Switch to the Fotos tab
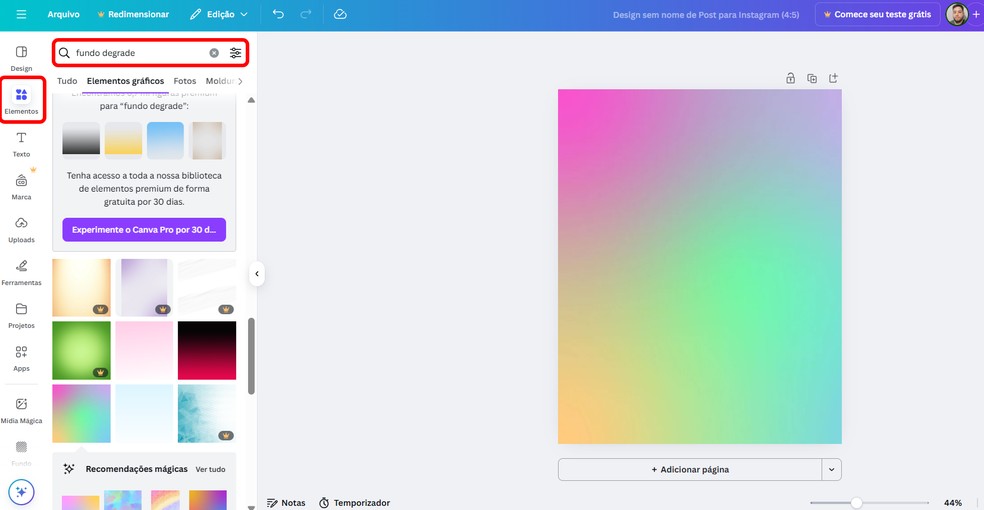 (184, 81)
